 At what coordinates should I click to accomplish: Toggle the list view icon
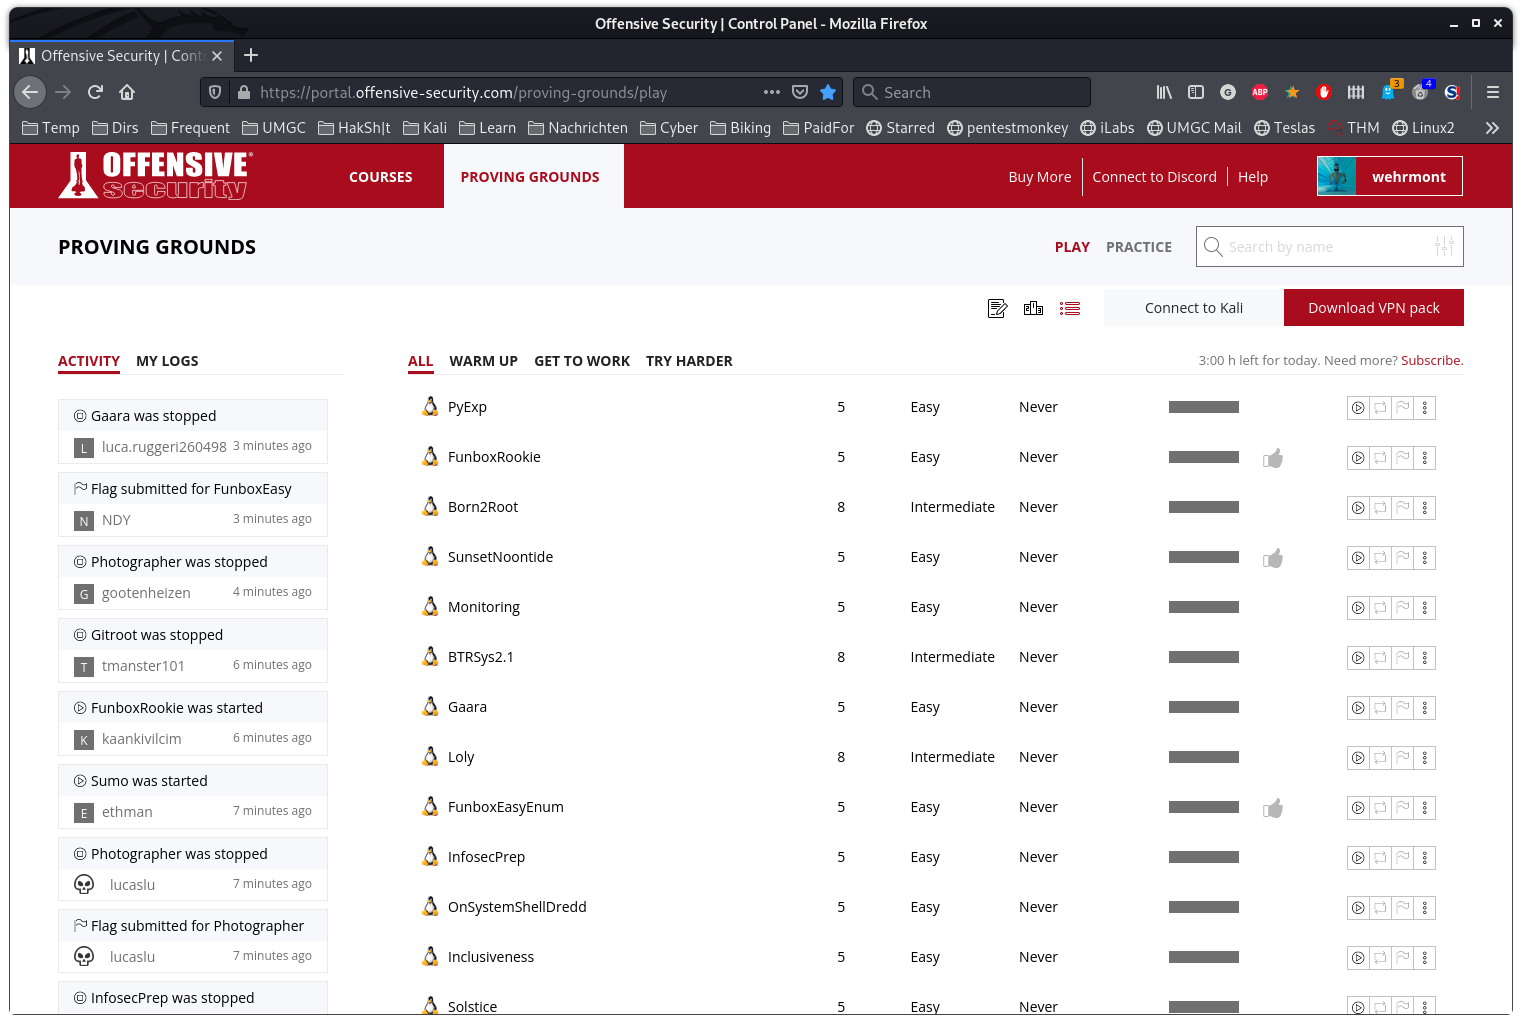click(x=1070, y=309)
